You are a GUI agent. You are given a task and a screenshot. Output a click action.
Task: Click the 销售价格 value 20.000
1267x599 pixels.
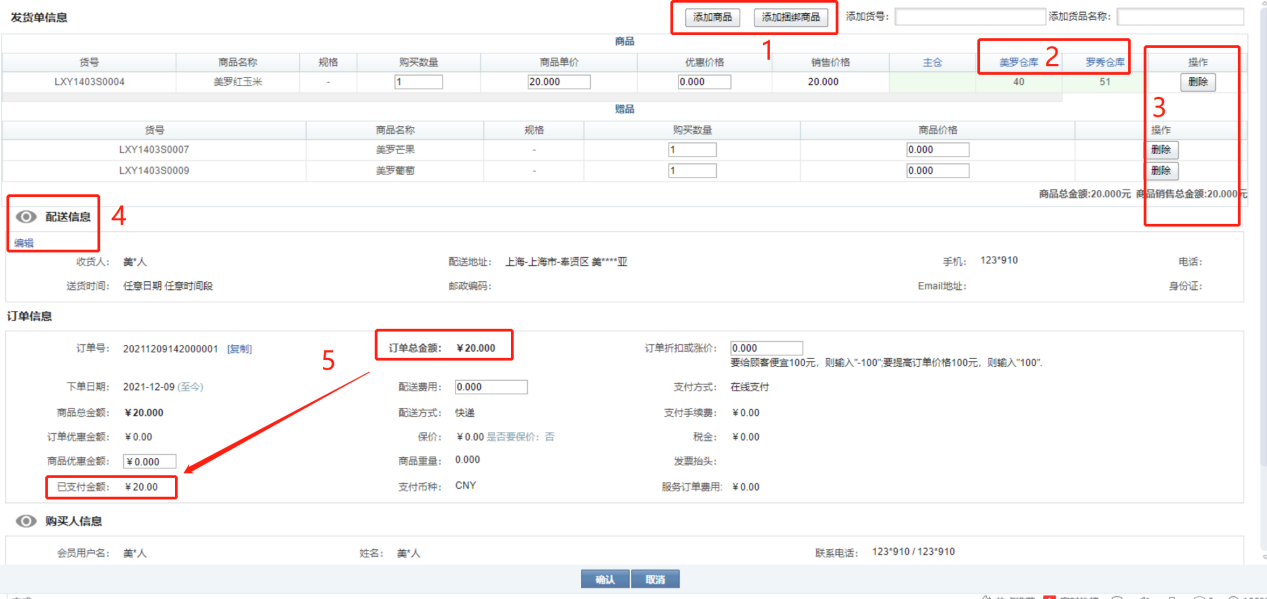(823, 82)
